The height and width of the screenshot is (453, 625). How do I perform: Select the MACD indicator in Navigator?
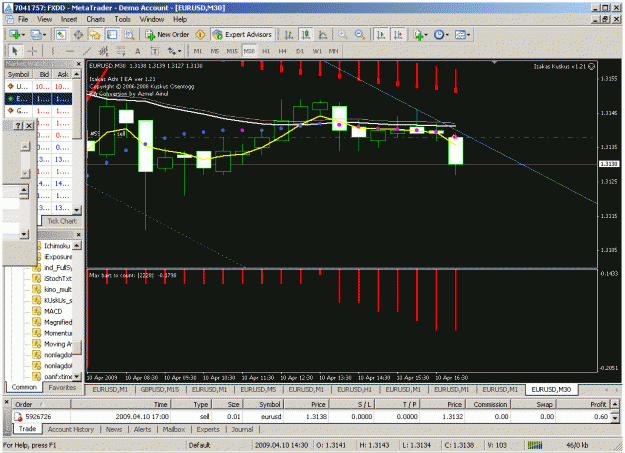pos(53,311)
